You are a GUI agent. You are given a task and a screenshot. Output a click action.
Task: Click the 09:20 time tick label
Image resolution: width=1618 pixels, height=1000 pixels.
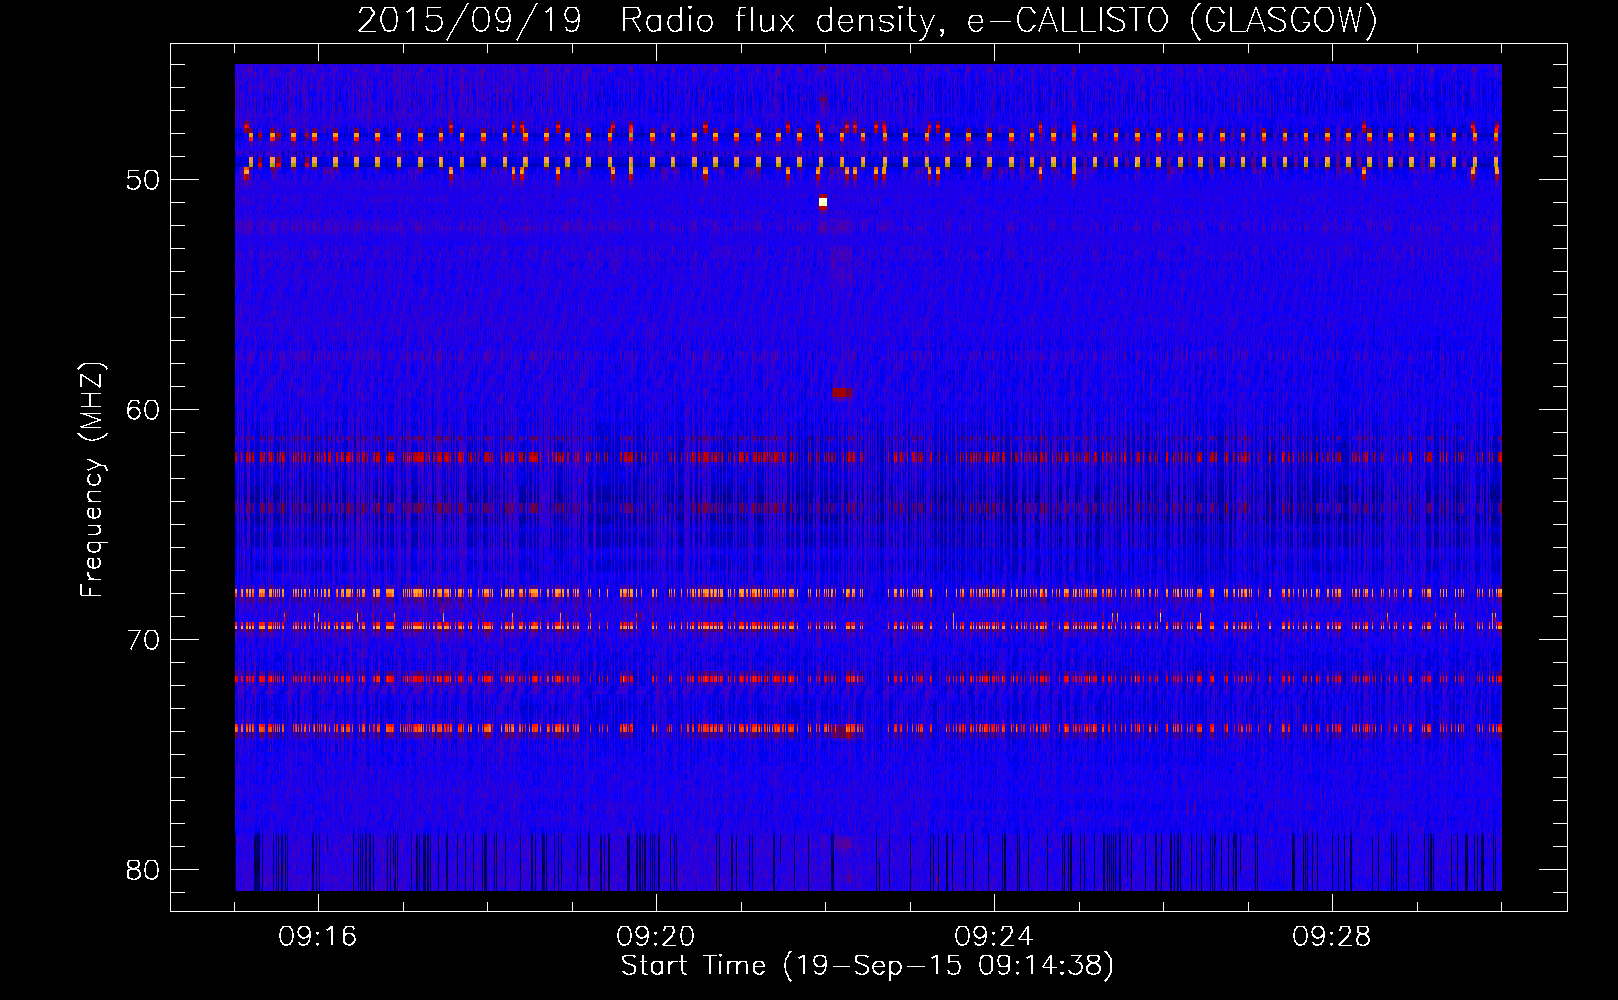(655, 937)
